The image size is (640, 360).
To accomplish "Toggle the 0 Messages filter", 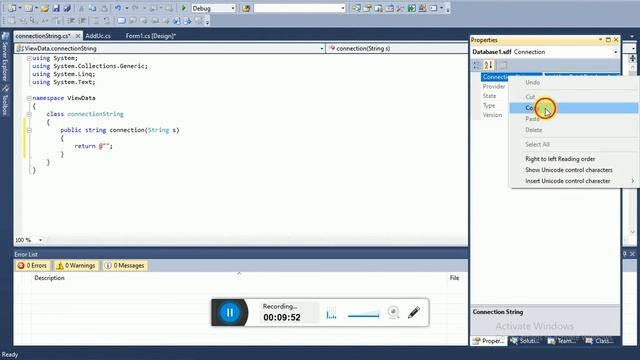I will pos(124,265).
